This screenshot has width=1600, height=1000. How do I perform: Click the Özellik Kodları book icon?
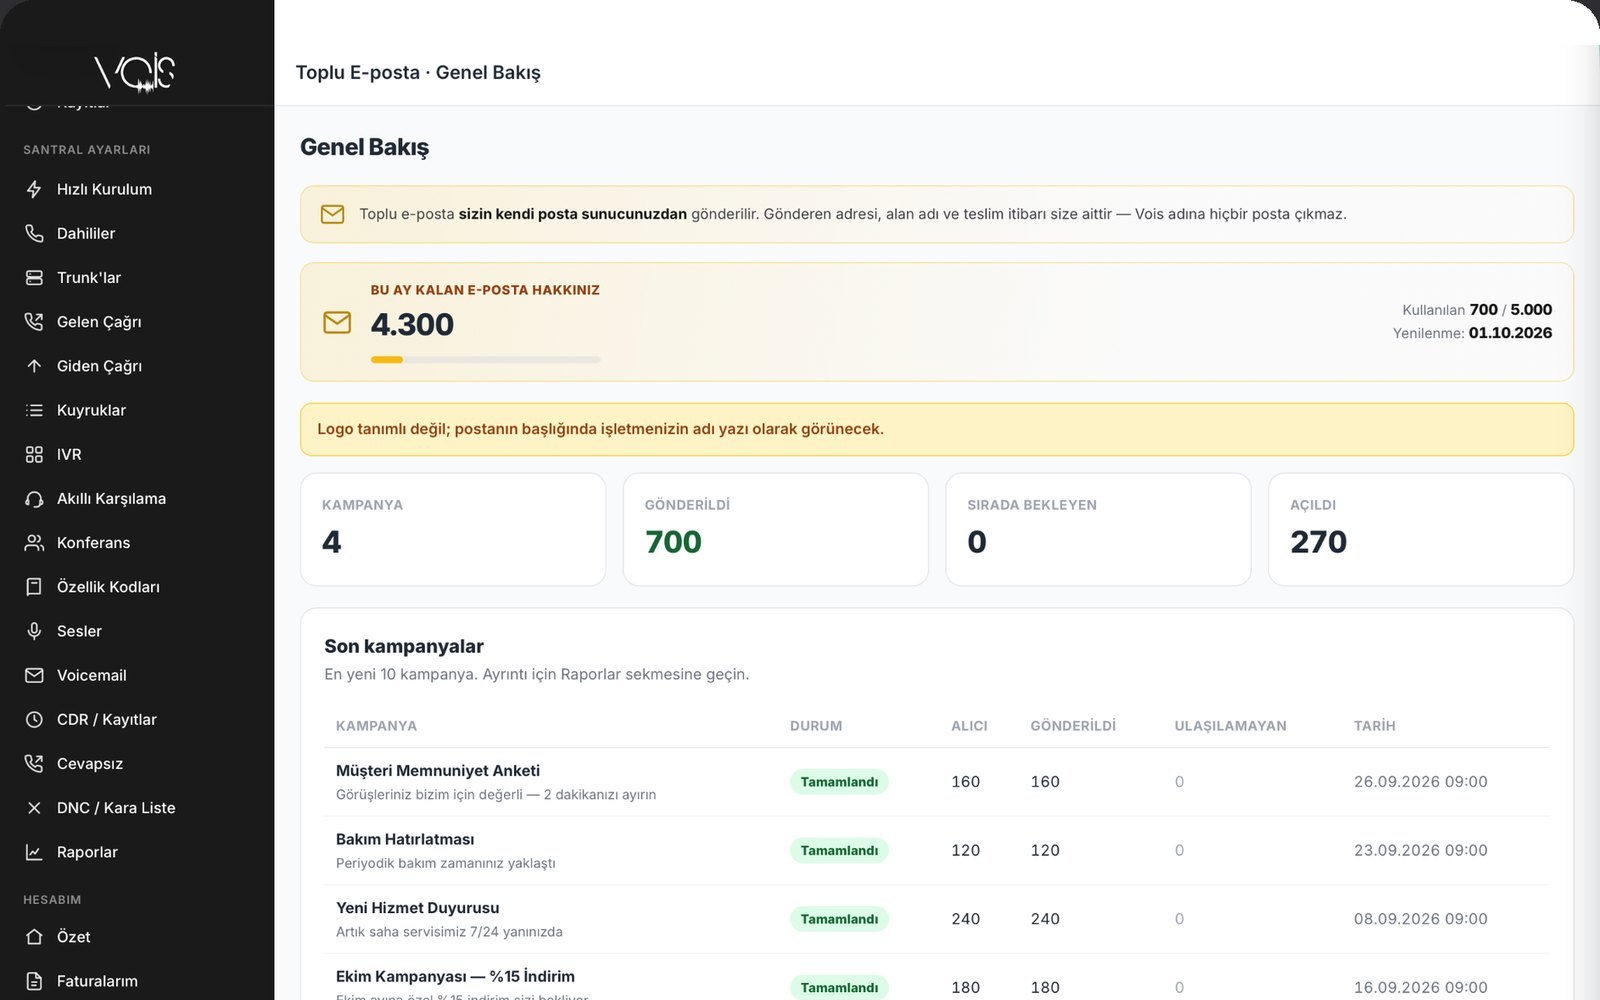pyautogui.click(x=34, y=587)
